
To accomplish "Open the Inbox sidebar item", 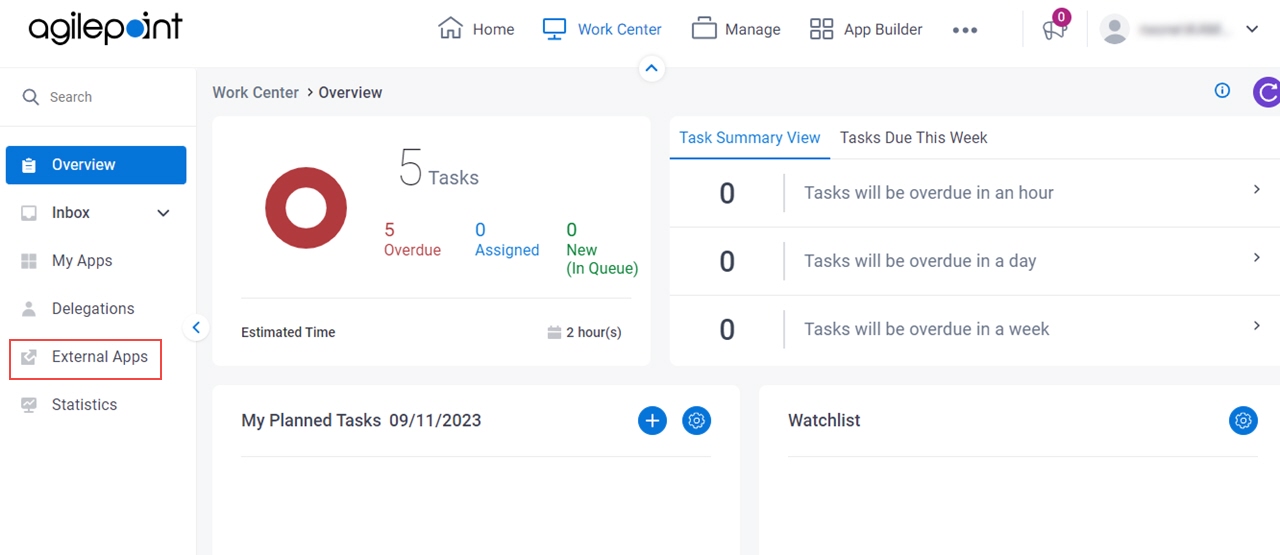I will [96, 213].
